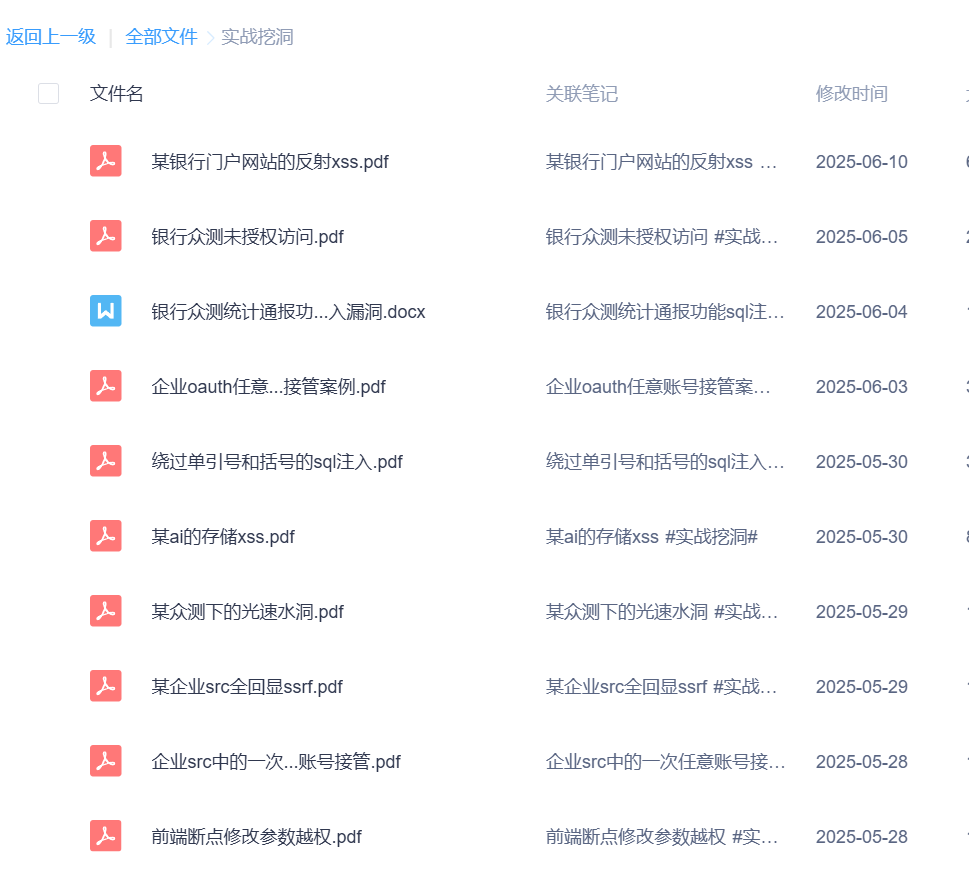Viewport: 969px width, 874px height.
Task: Open linked note 绕过单引号和括号的sql注入...
Action: pyautogui.click(x=665, y=461)
